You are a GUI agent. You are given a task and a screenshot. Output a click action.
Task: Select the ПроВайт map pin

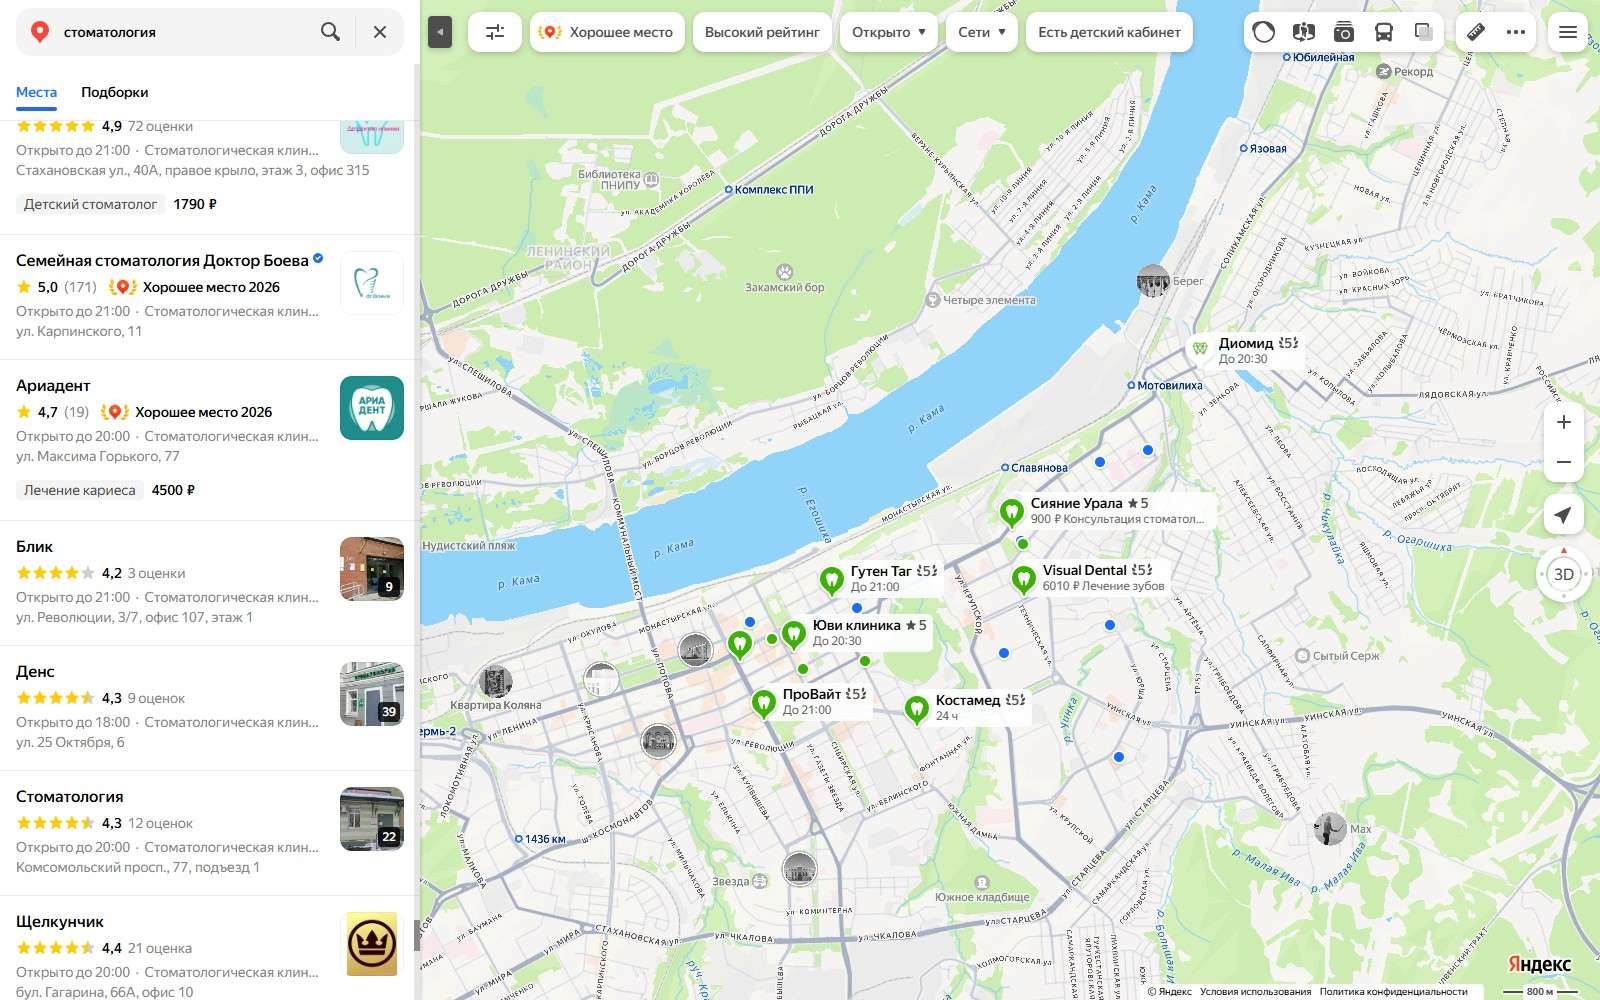pyautogui.click(x=763, y=703)
